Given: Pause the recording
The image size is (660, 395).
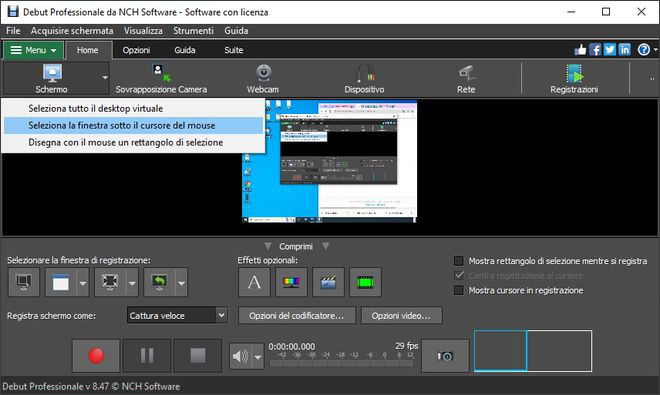Looking at the screenshot, I should coord(147,356).
